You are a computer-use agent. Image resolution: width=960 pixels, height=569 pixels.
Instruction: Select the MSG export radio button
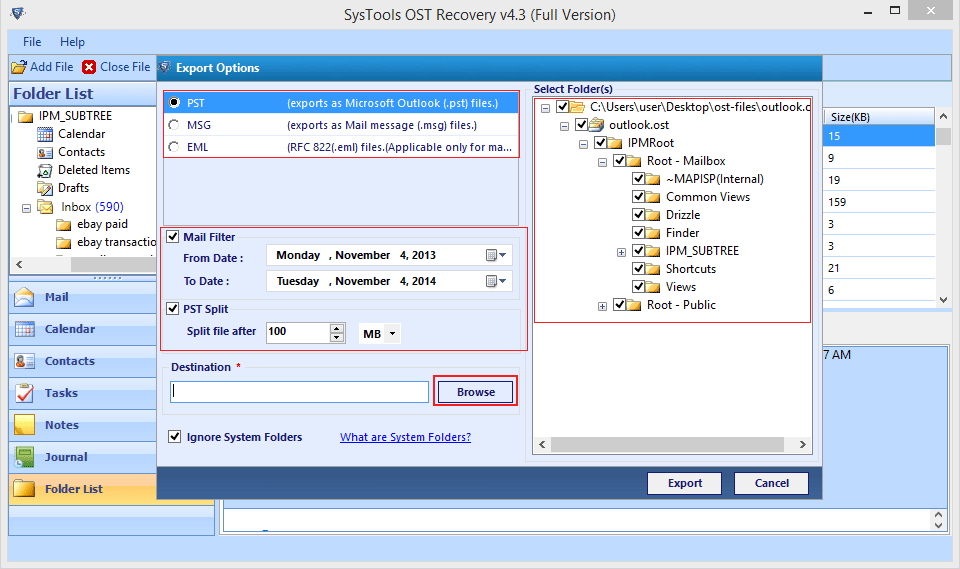tap(174, 125)
